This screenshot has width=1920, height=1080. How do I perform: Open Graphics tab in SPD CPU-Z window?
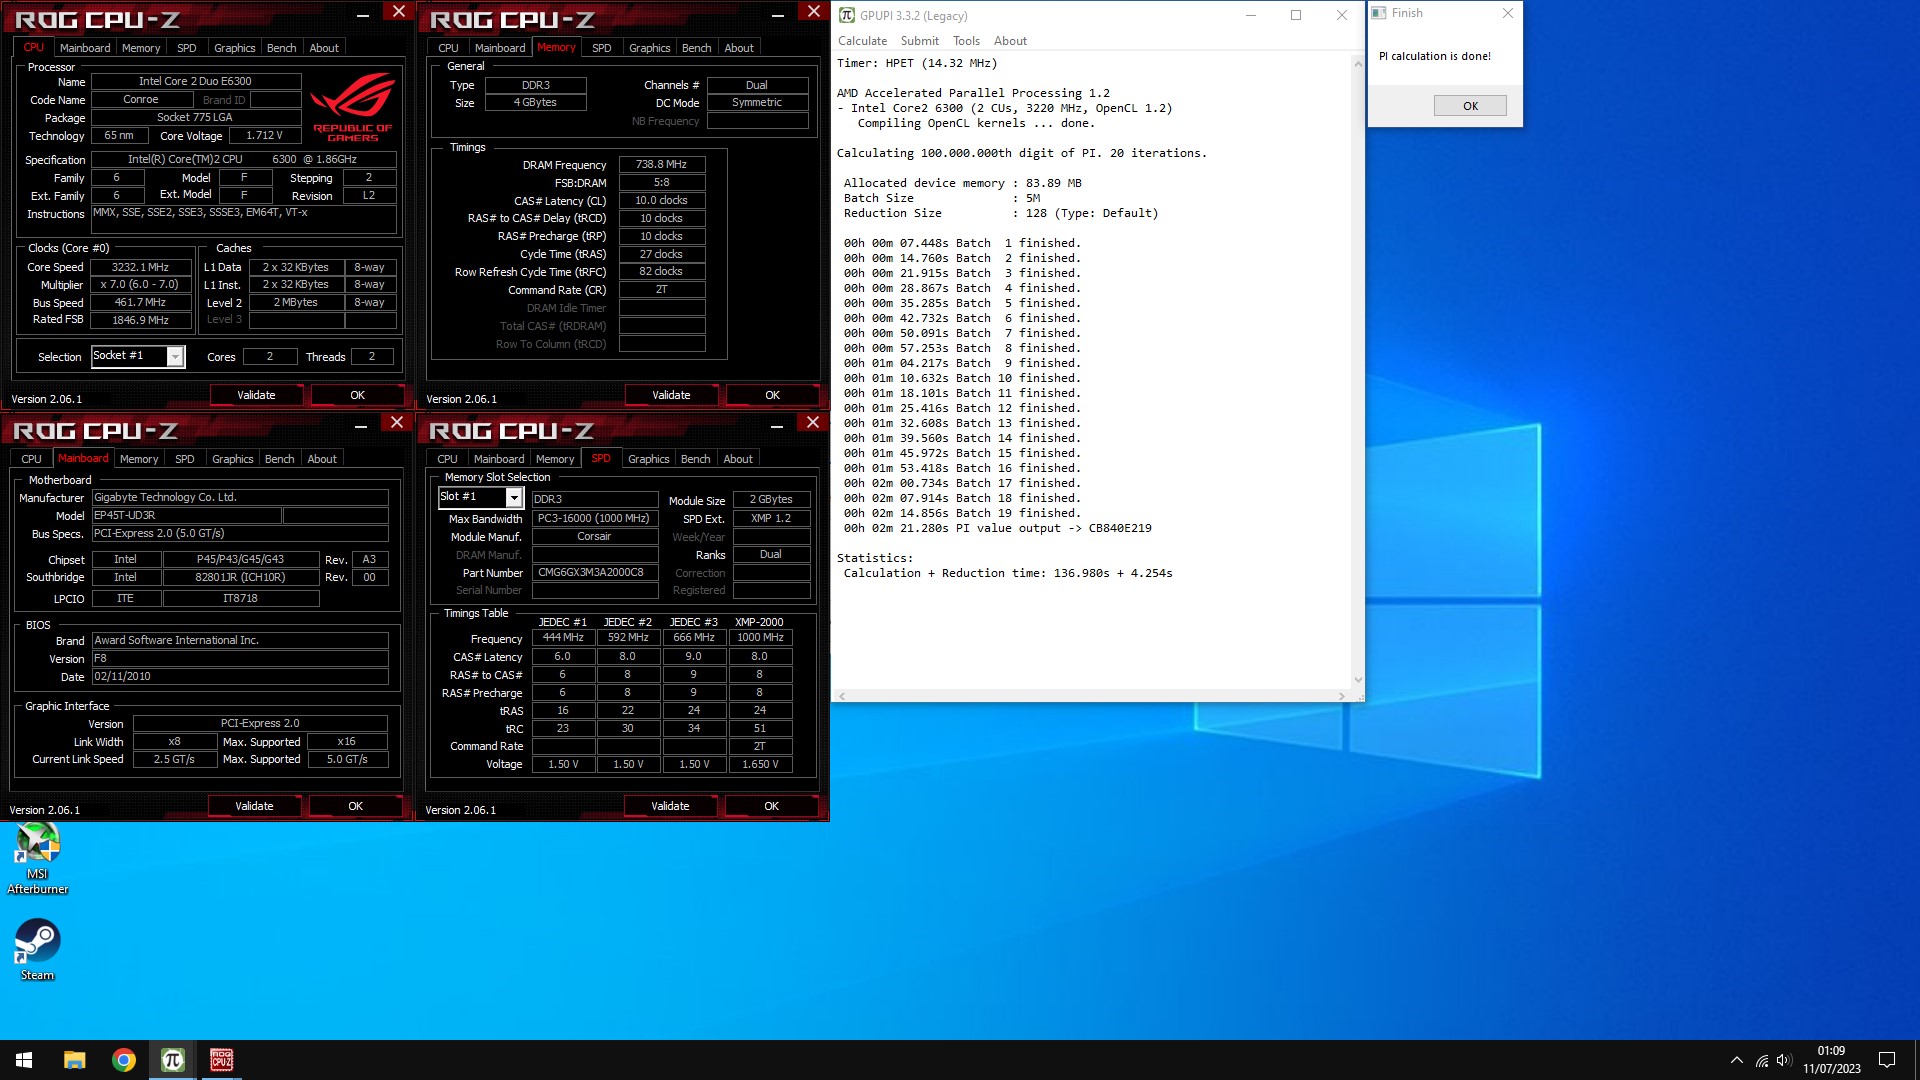[648, 459]
